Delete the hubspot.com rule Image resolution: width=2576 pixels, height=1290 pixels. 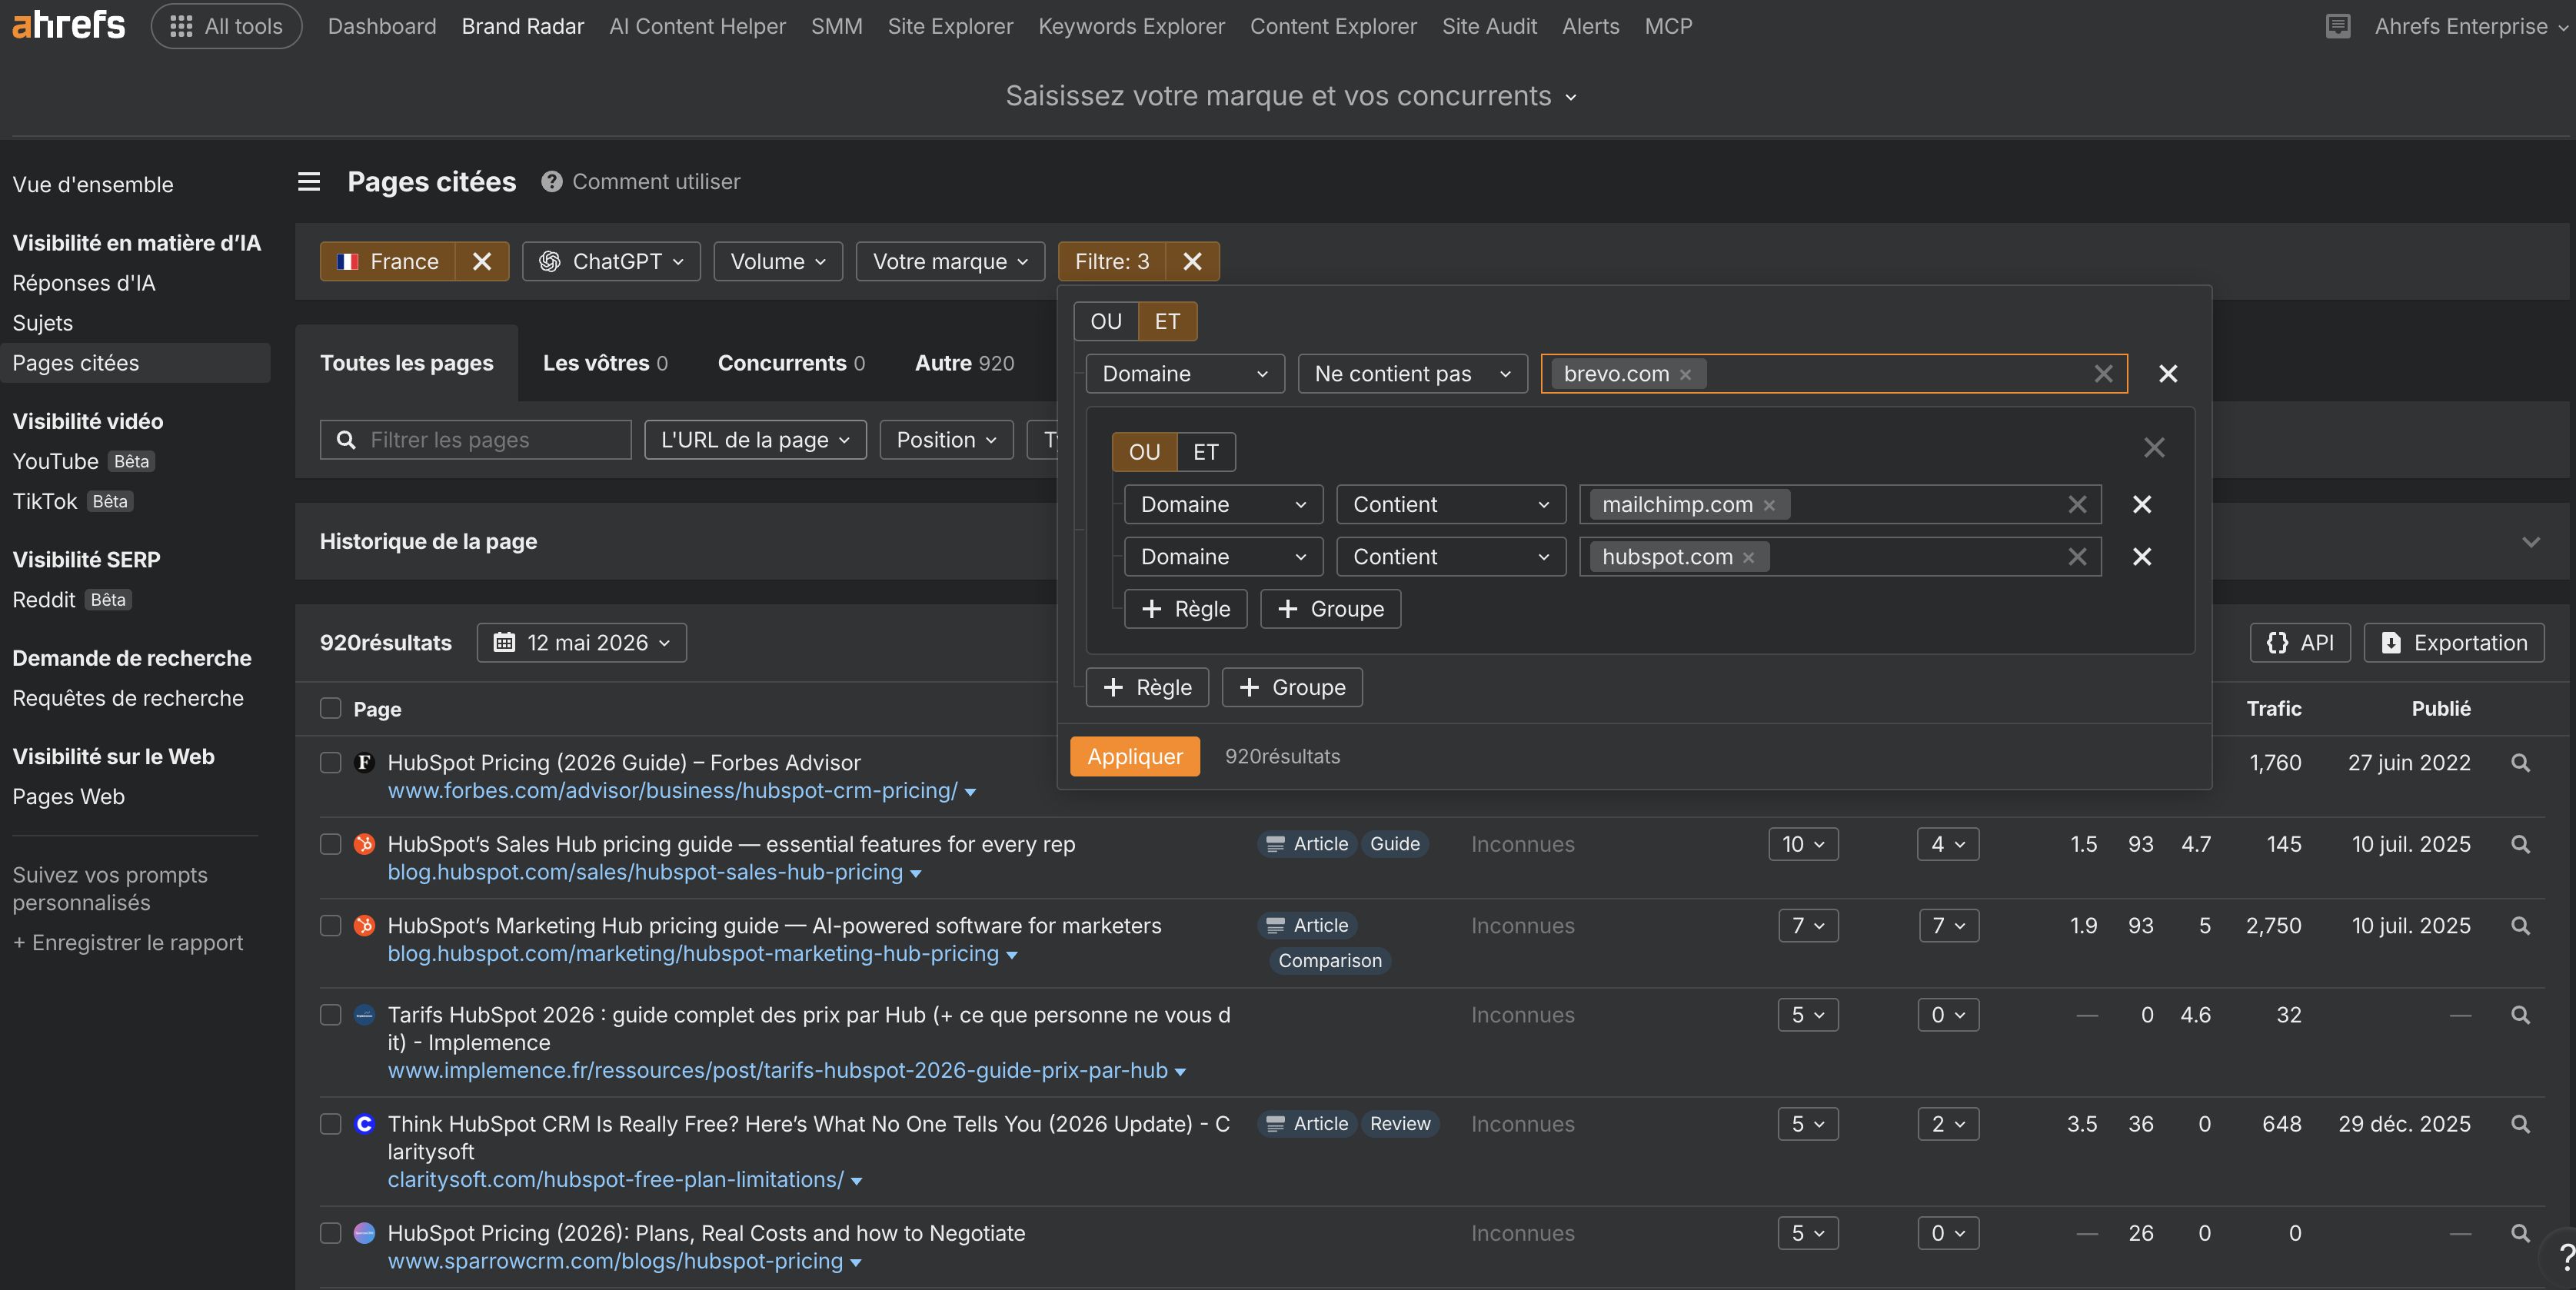[2141, 556]
